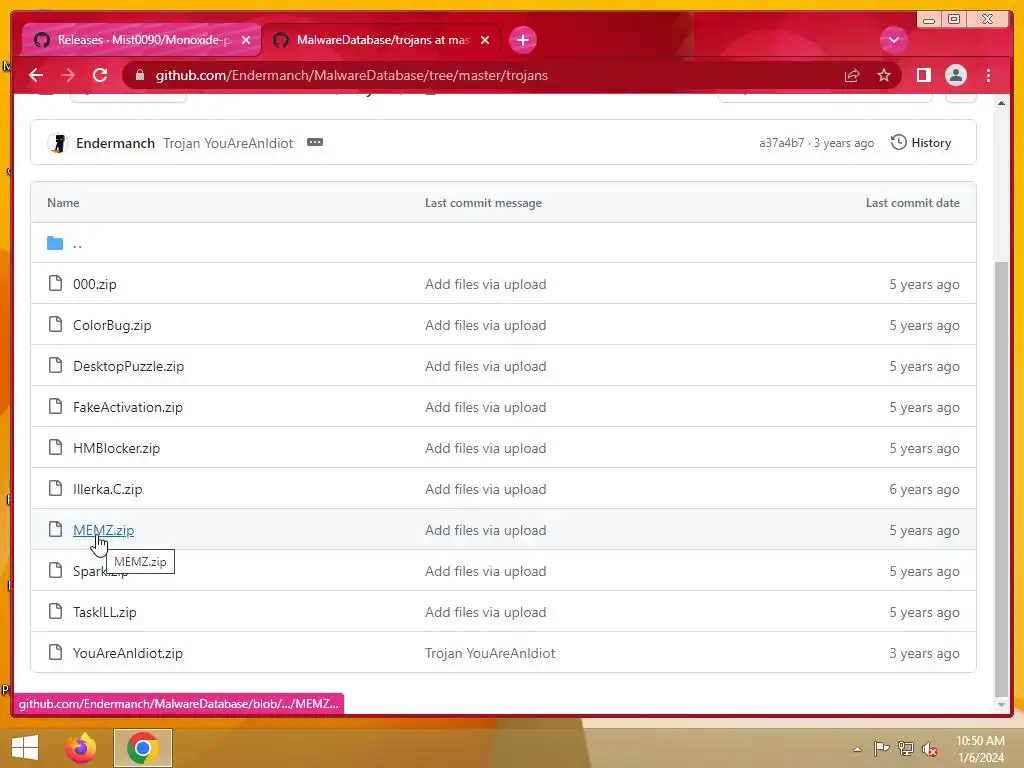
Task: Click the muted volume tray icon
Action: pos(930,749)
